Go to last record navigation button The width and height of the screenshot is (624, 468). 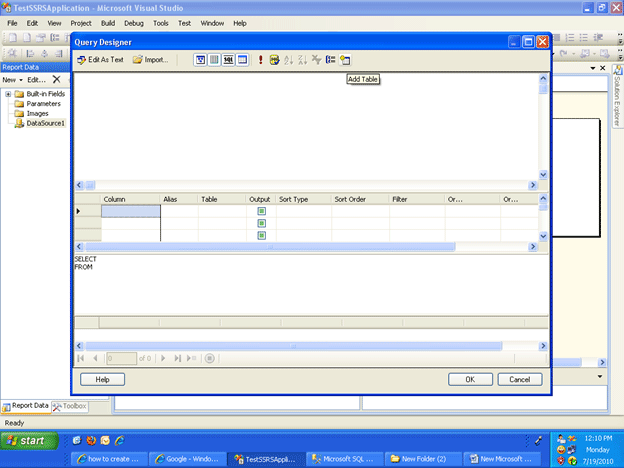pyautogui.click(x=177, y=358)
